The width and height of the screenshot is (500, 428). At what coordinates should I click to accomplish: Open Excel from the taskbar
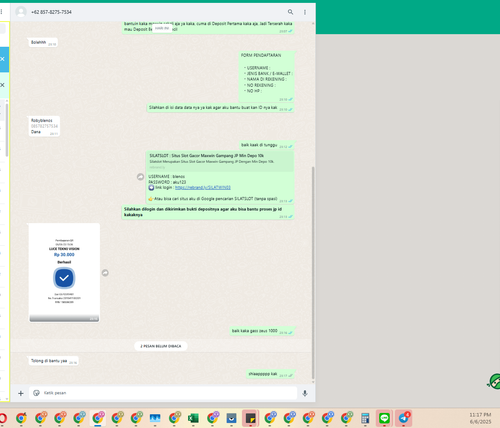point(193,418)
